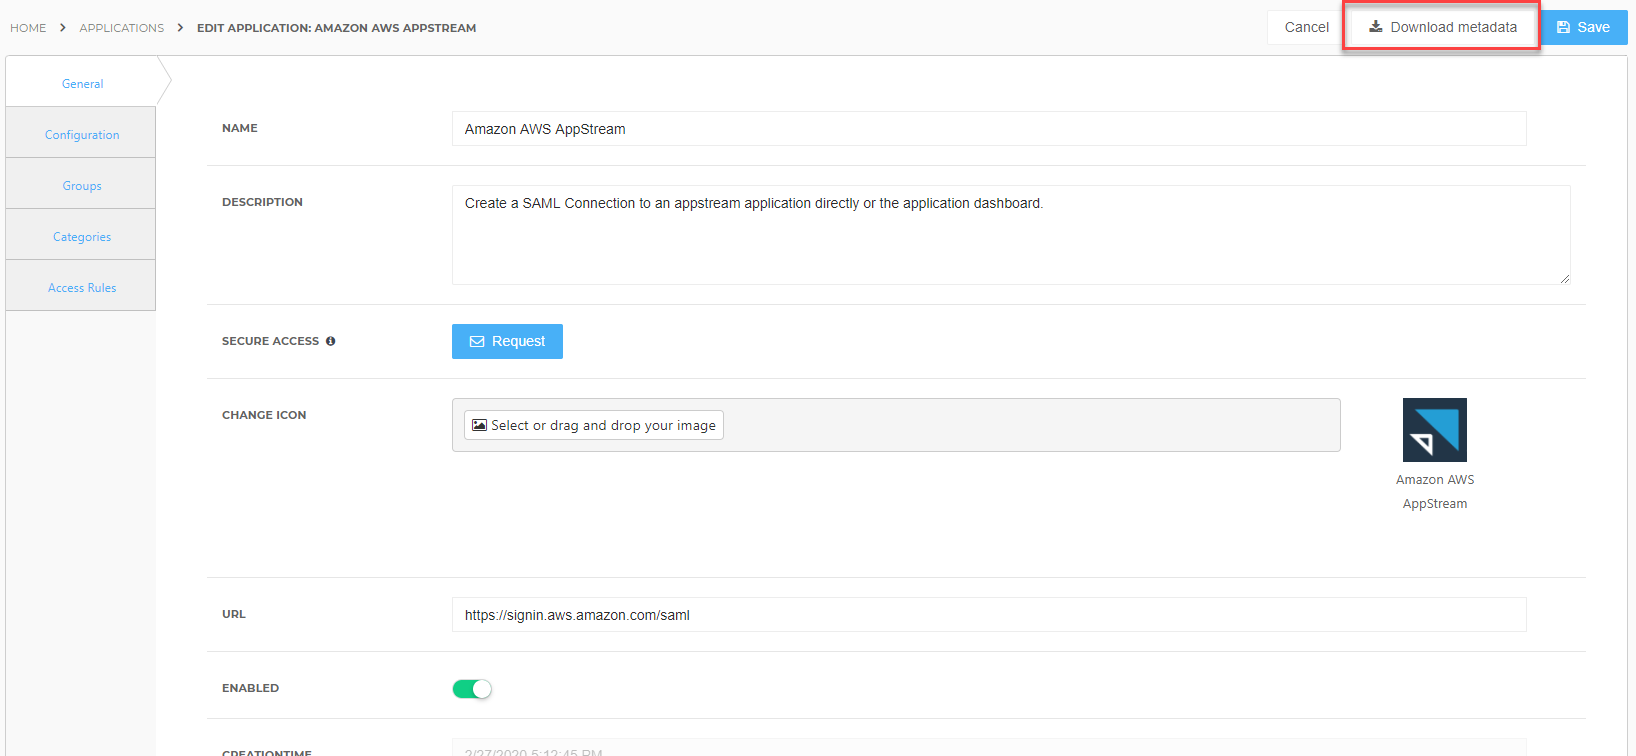
Task: Click the URL field label
Action: coord(234,614)
